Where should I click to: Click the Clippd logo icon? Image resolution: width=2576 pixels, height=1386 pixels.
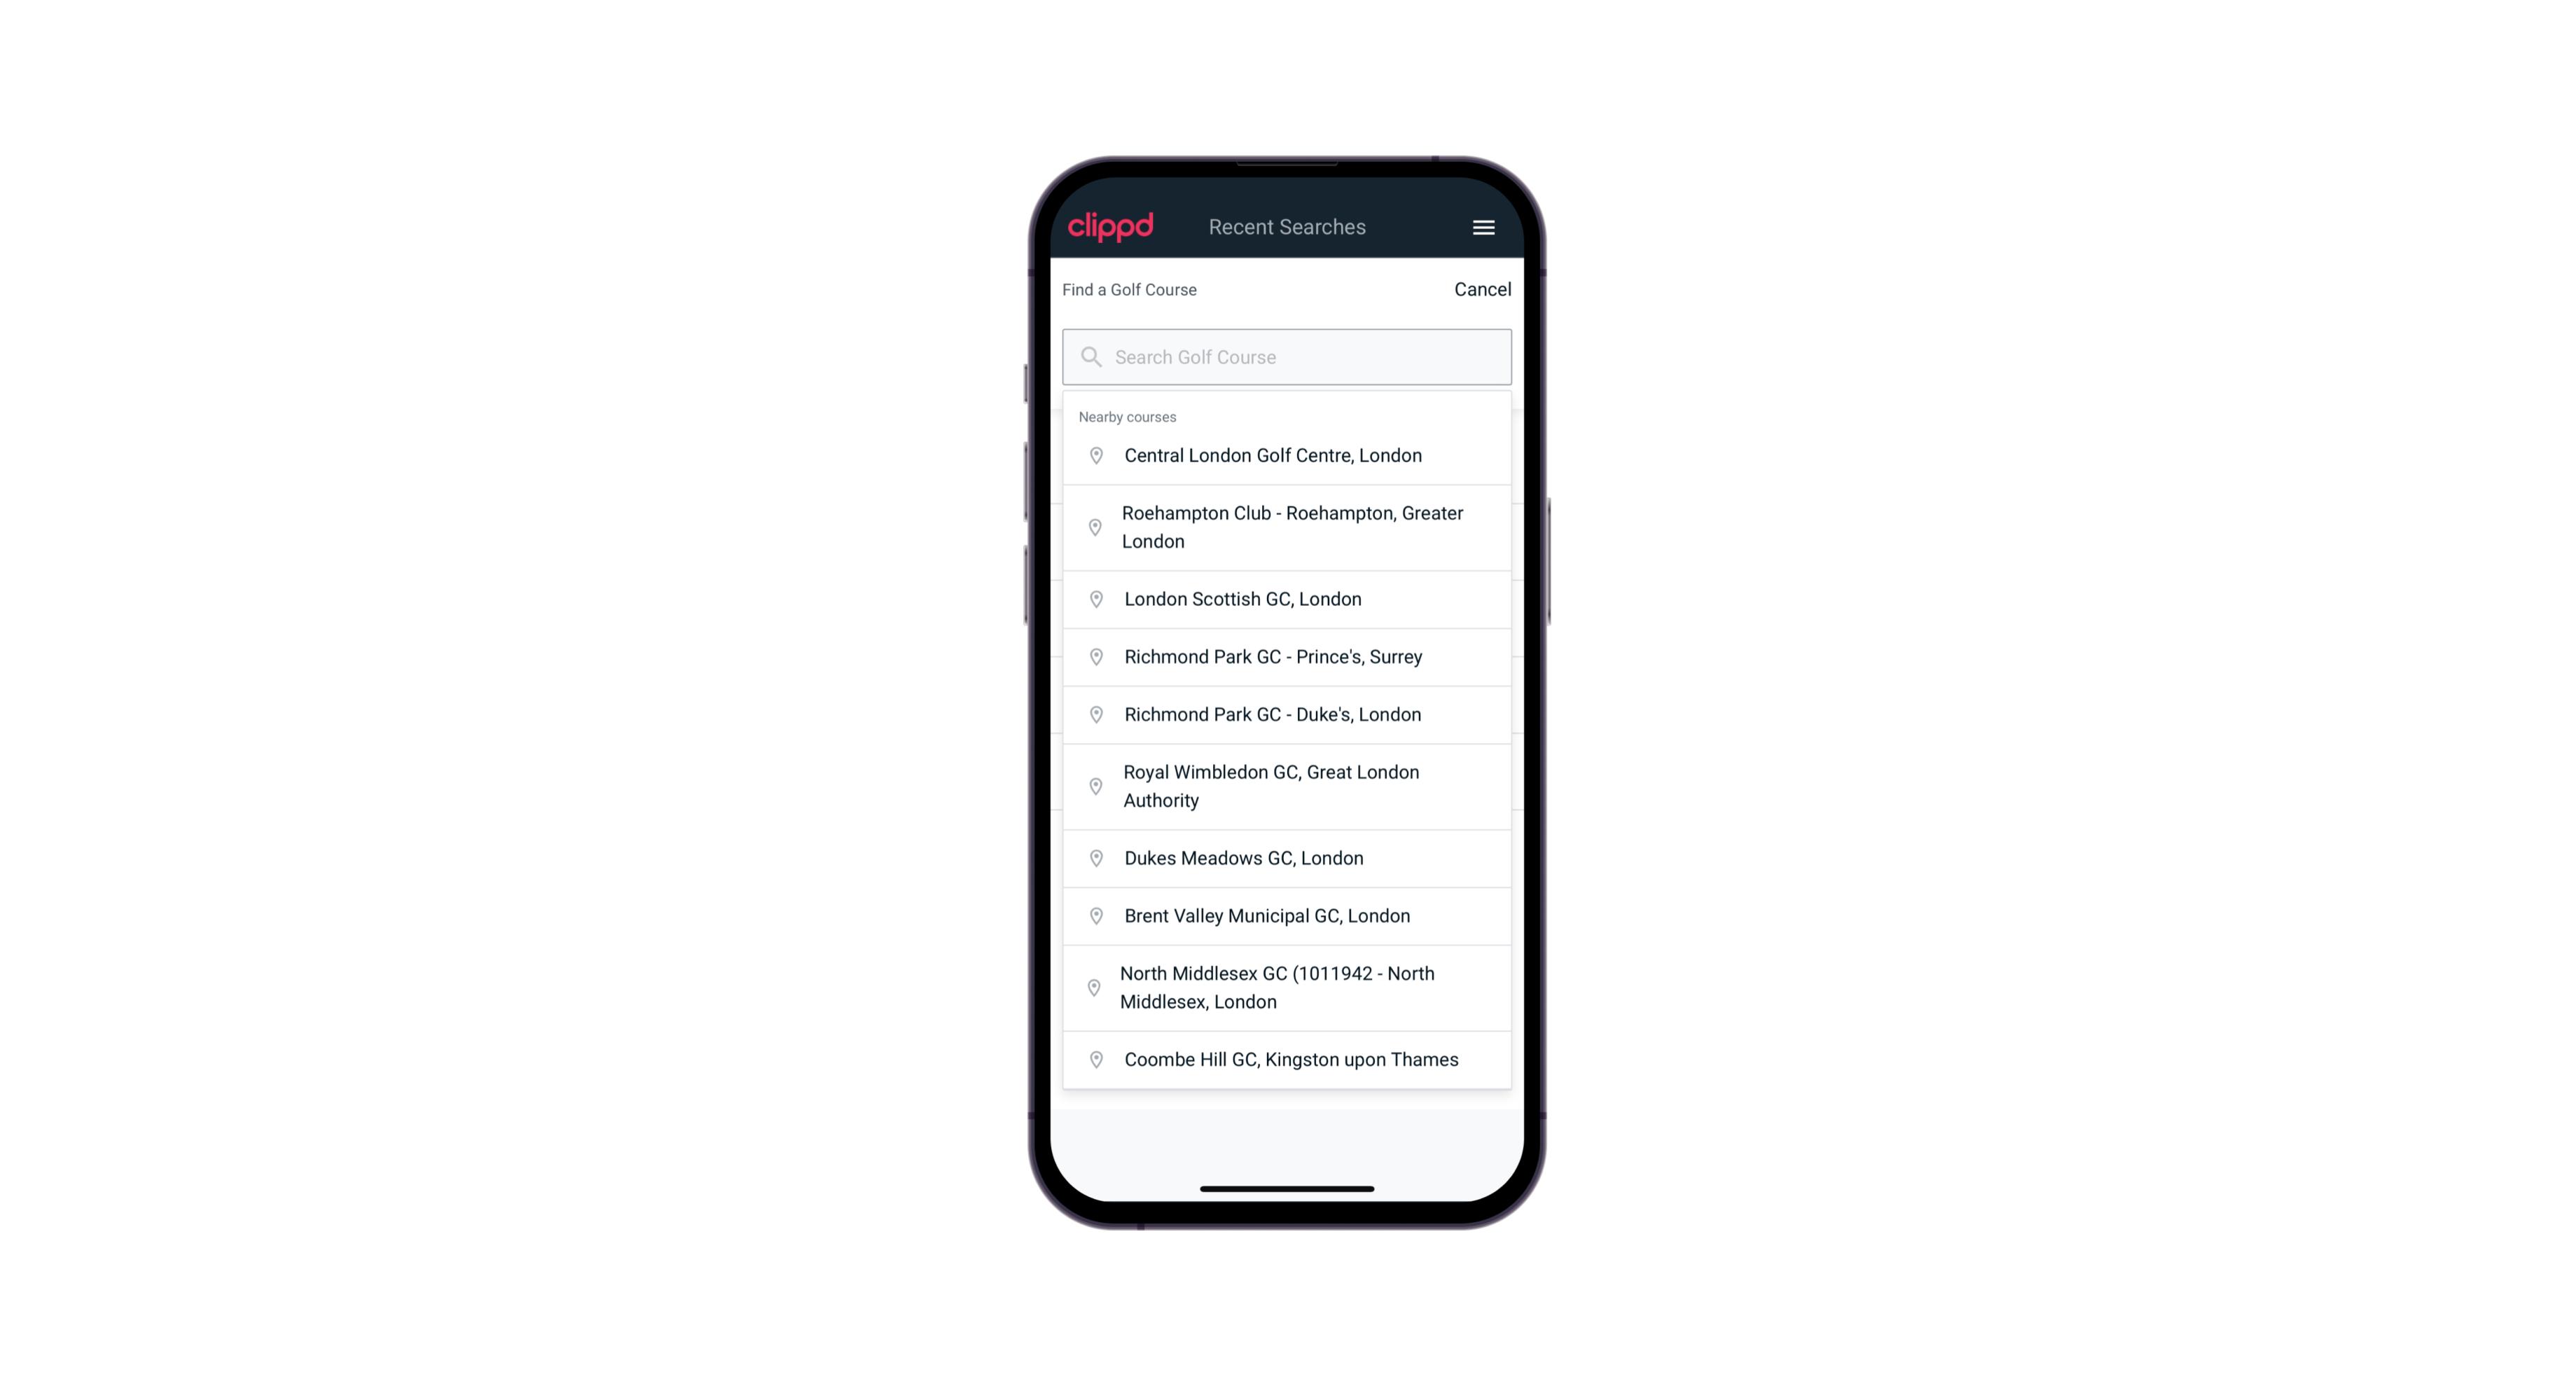coord(1111,227)
